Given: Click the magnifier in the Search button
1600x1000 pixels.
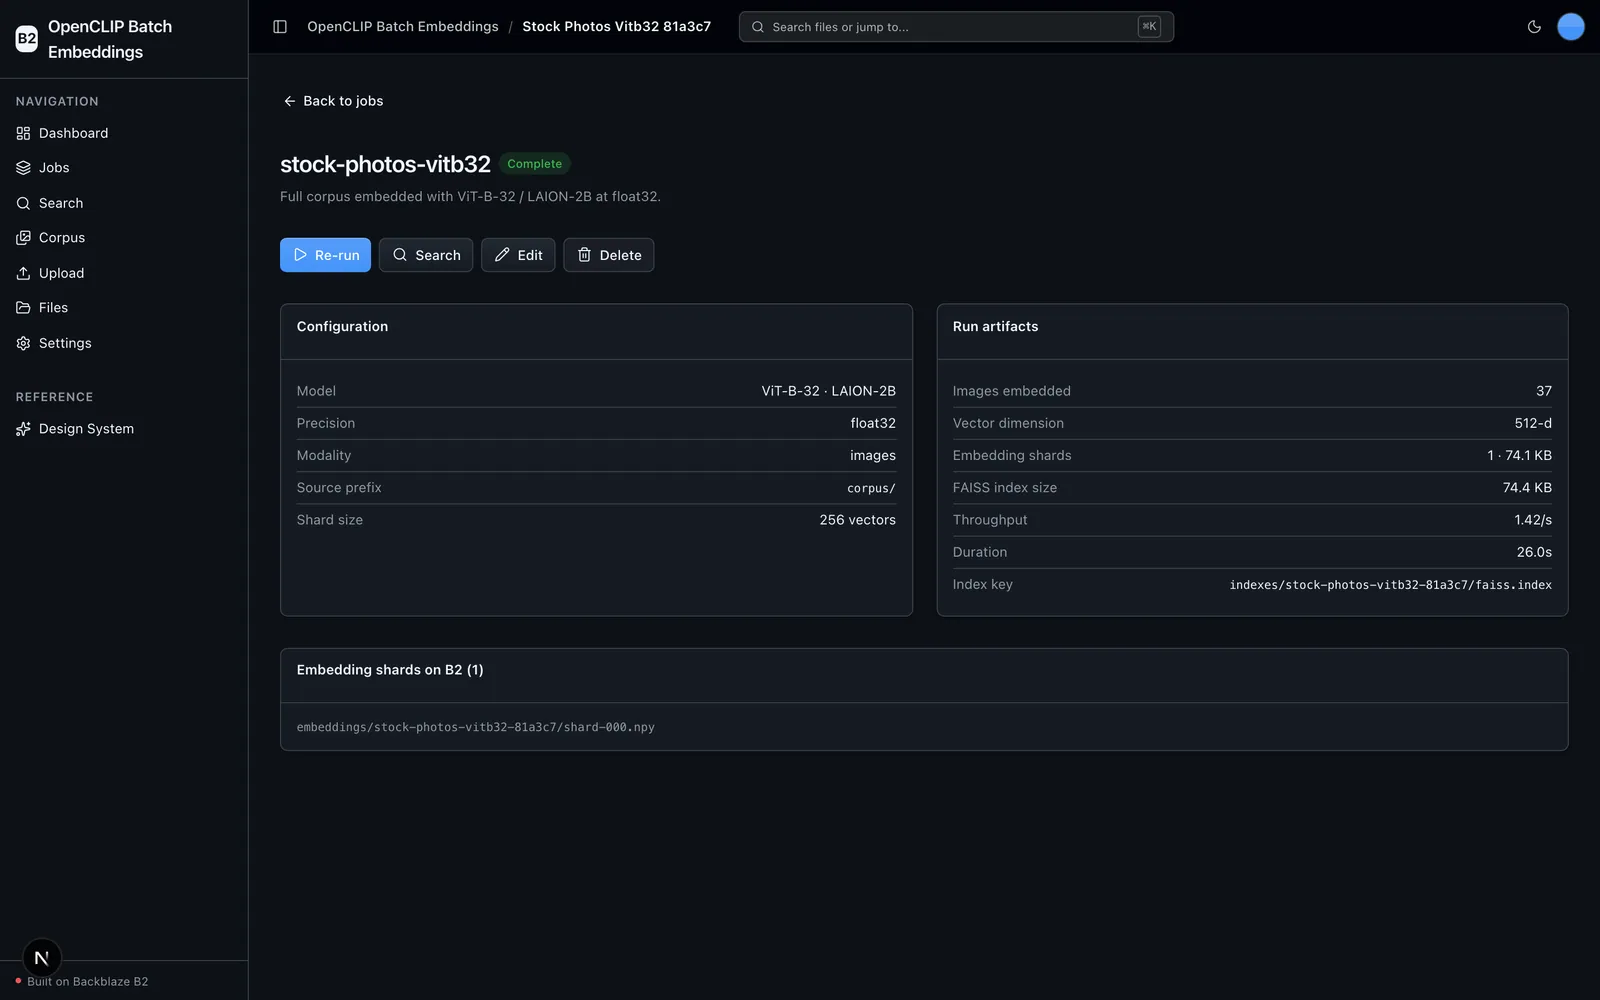Looking at the screenshot, I should click(400, 255).
